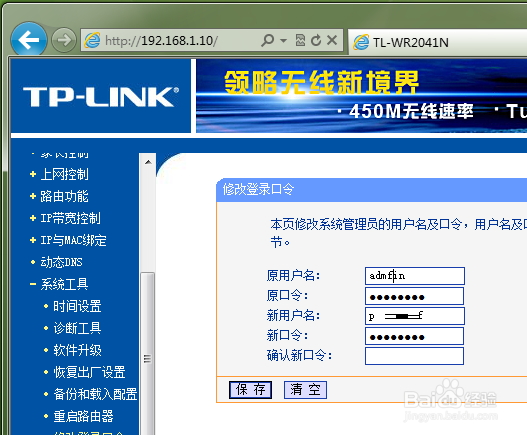Open the address bar search dropdown arrow
The height and width of the screenshot is (435, 527).
pos(283,41)
